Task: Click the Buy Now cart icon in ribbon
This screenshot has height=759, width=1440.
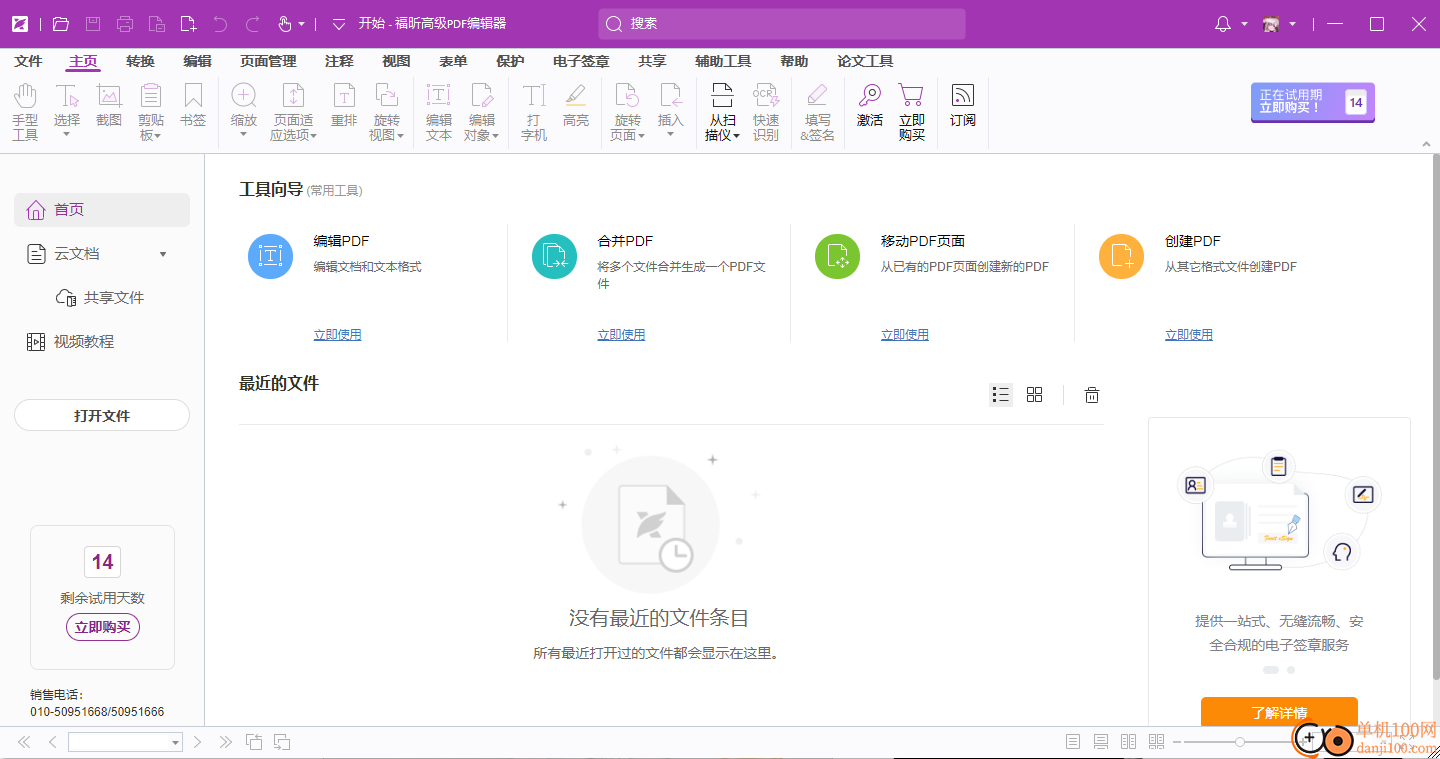Action: (x=911, y=96)
